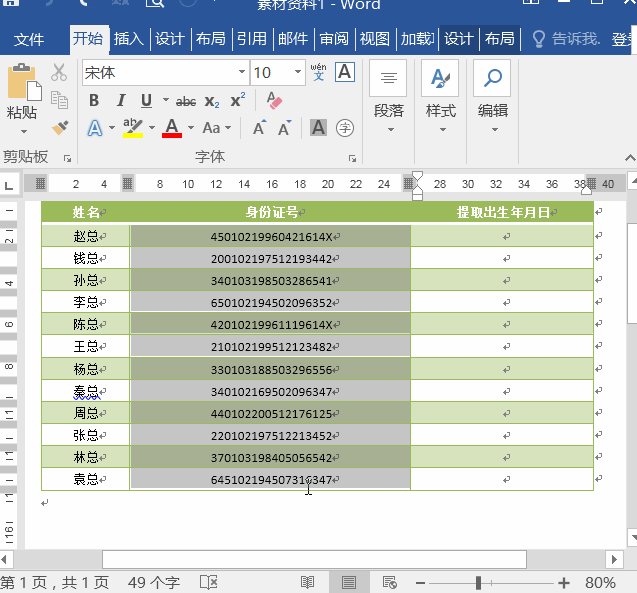637x593 pixels.
Task: Switch to Print Layout view icon
Action: tap(349, 582)
